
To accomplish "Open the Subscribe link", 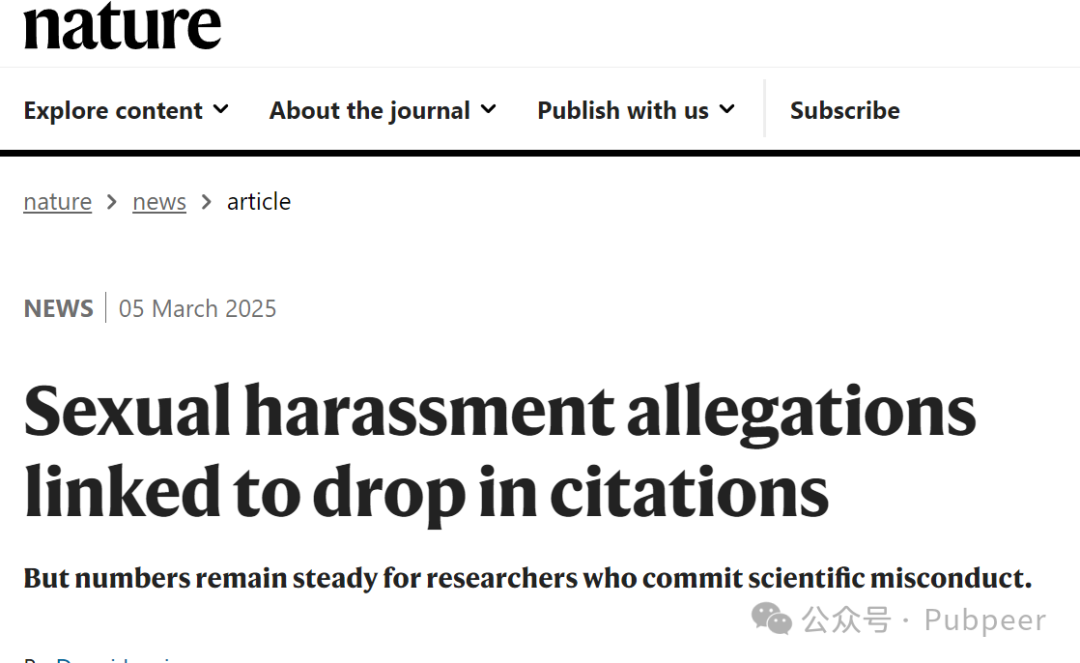I will click(844, 110).
